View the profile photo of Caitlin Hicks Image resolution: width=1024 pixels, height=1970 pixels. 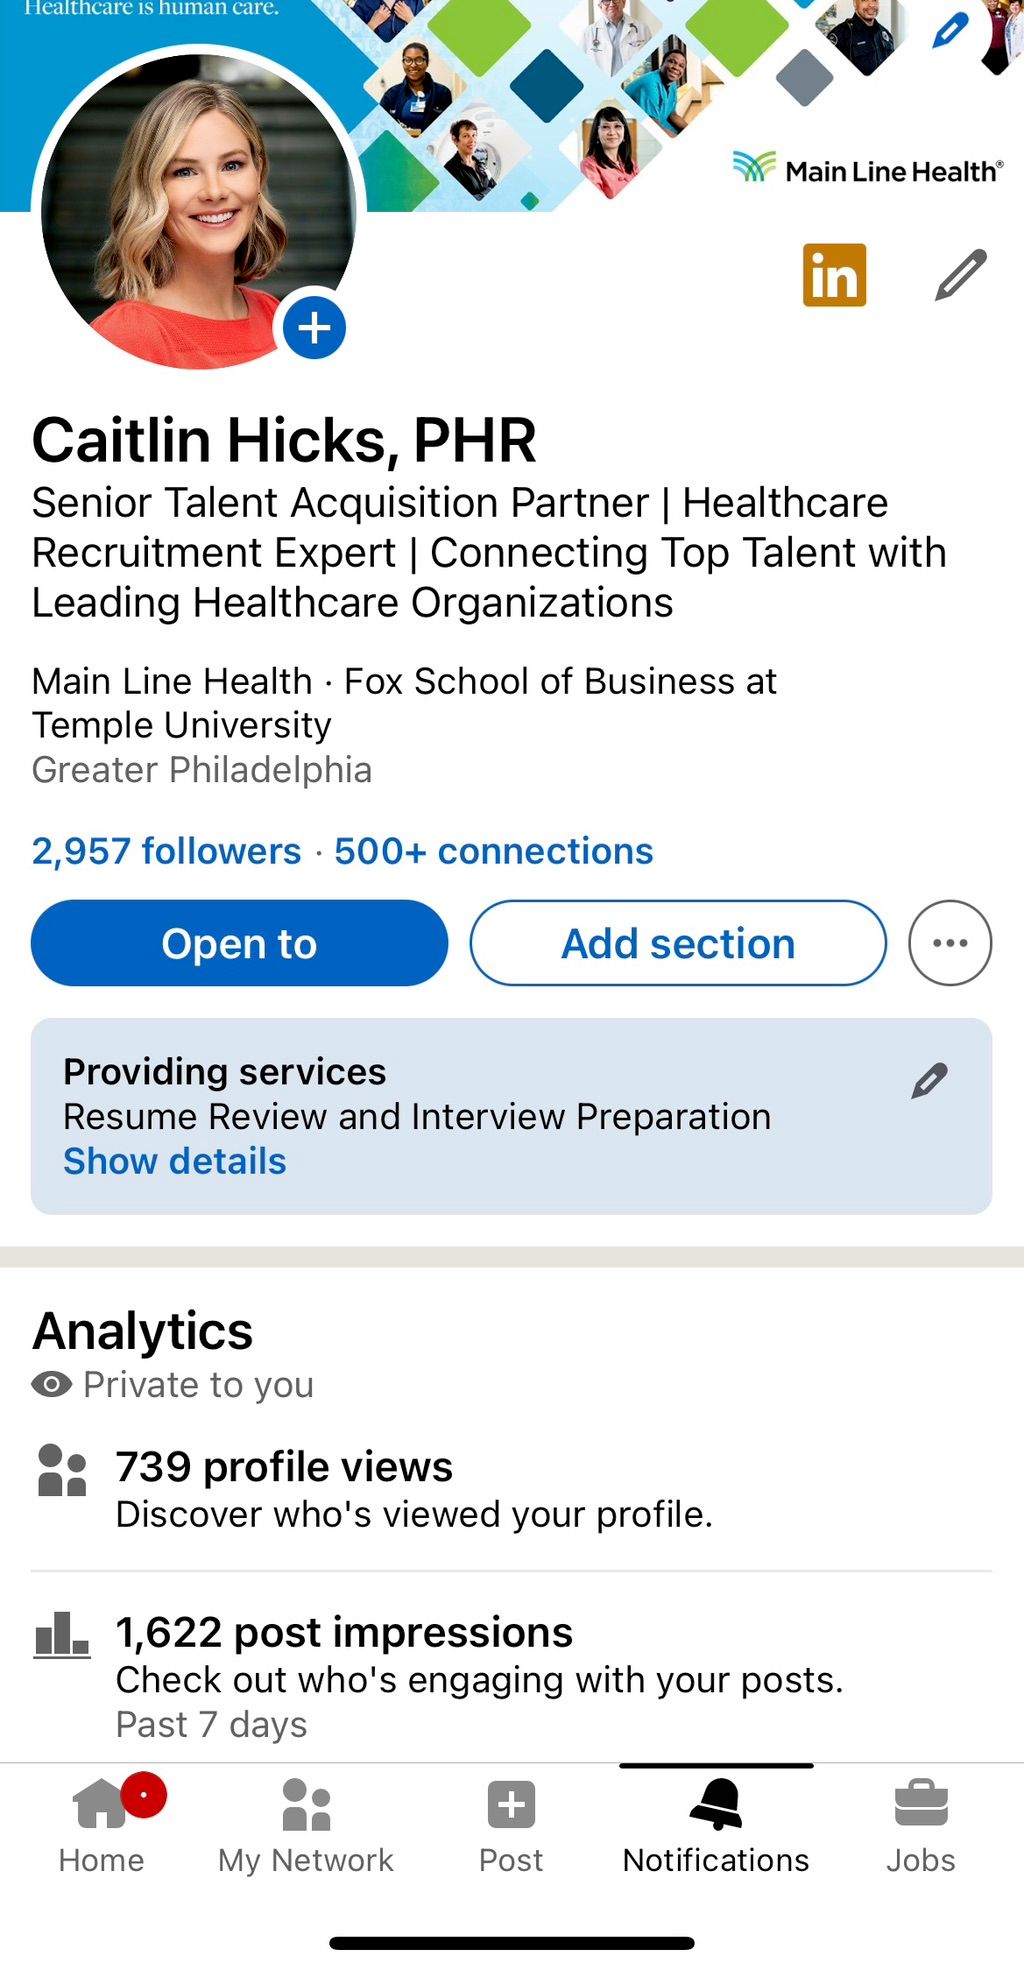point(198,212)
